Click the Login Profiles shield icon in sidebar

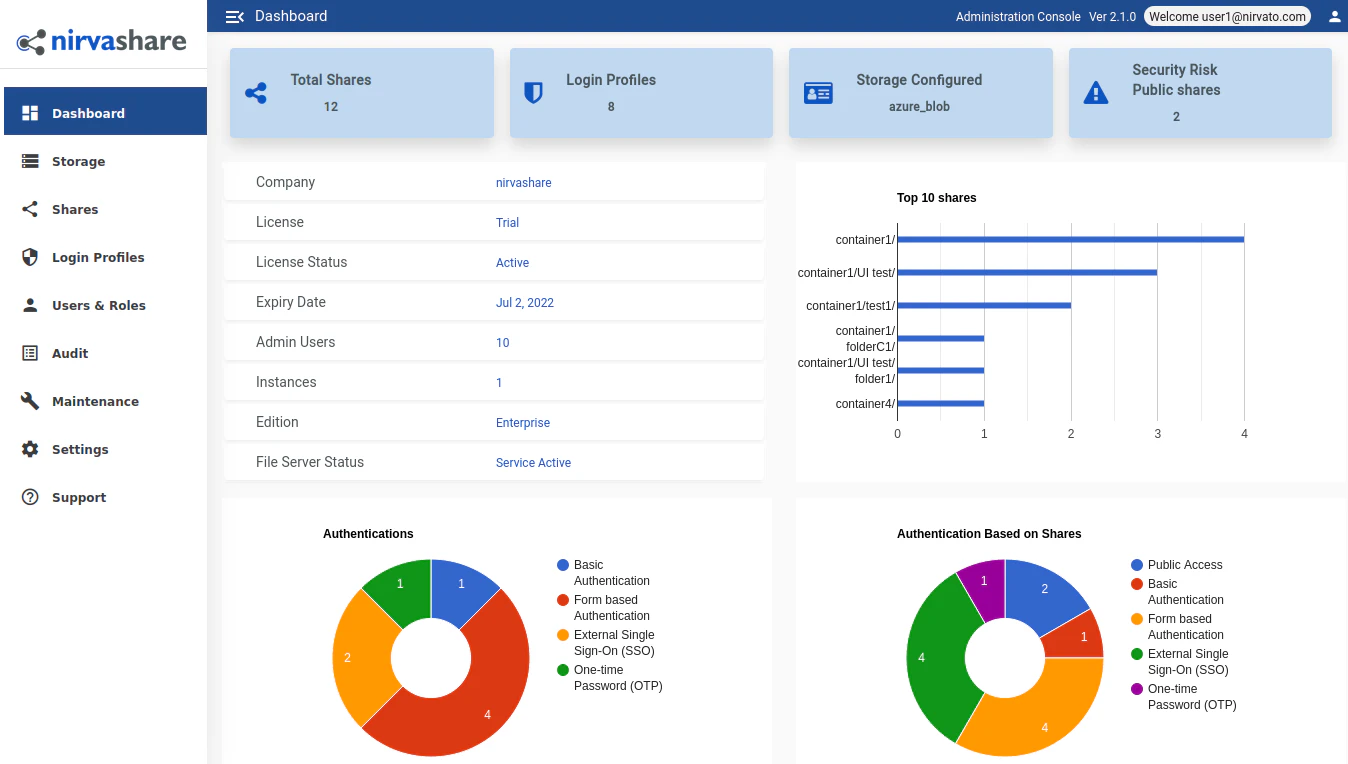(x=31, y=257)
